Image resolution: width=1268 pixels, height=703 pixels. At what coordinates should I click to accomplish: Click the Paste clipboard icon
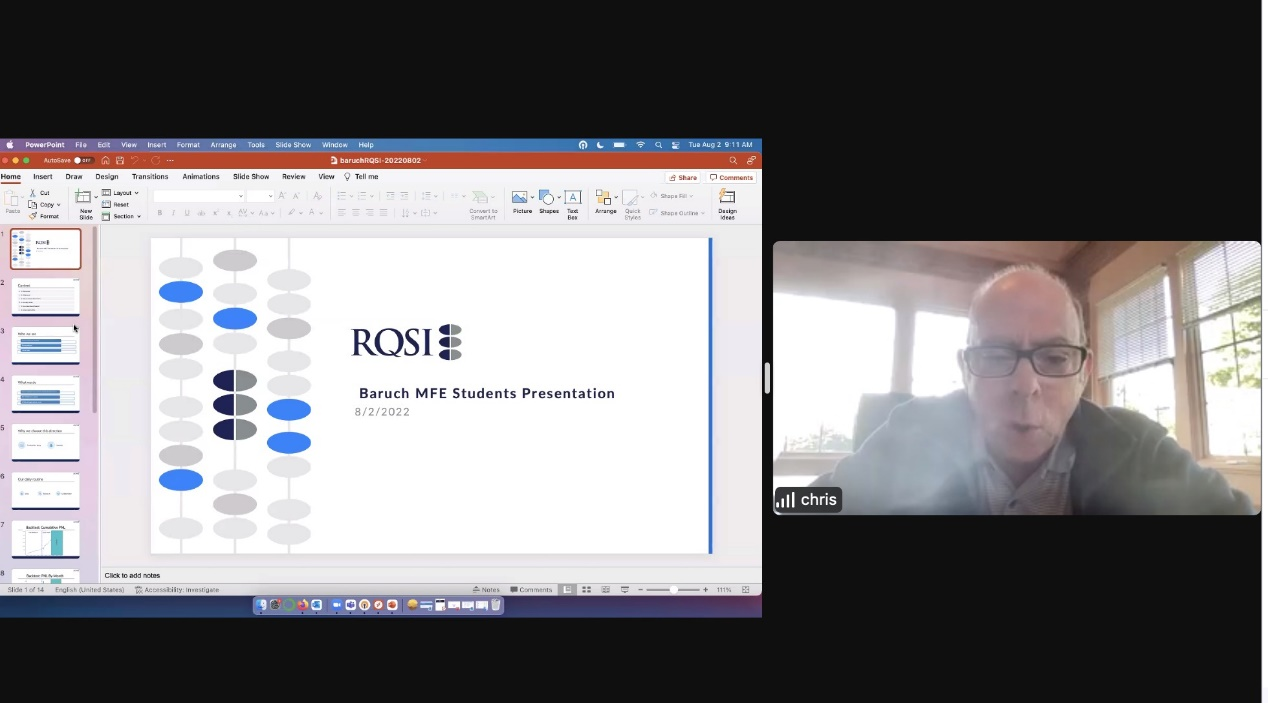12,199
